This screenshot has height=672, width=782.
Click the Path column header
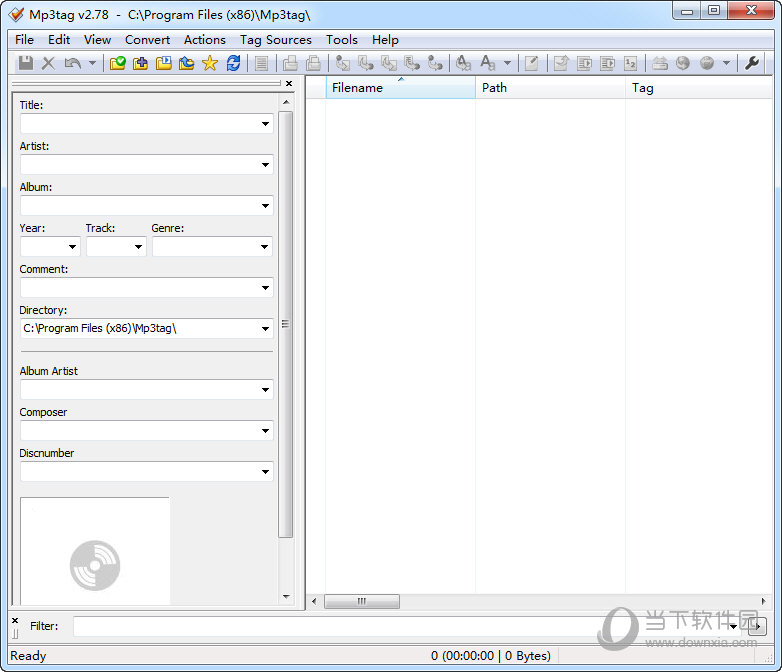(550, 88)
